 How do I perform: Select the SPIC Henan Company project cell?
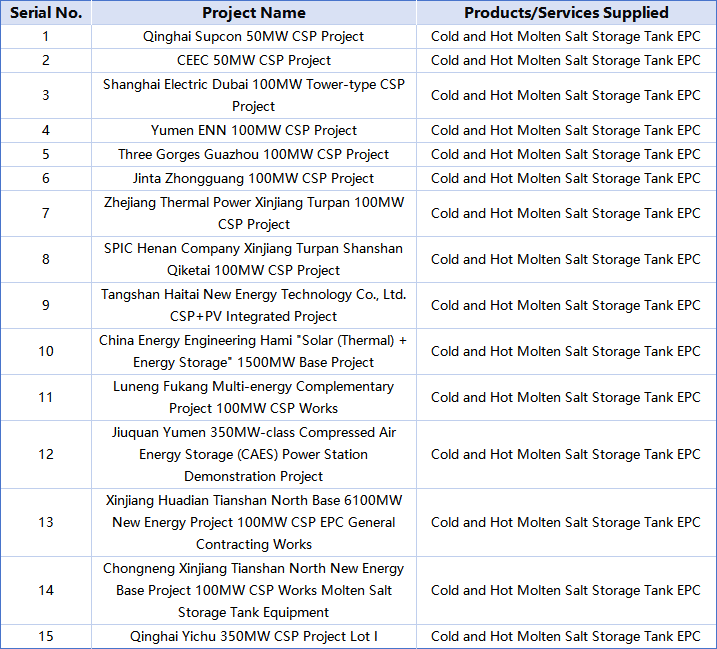[254, 259]
